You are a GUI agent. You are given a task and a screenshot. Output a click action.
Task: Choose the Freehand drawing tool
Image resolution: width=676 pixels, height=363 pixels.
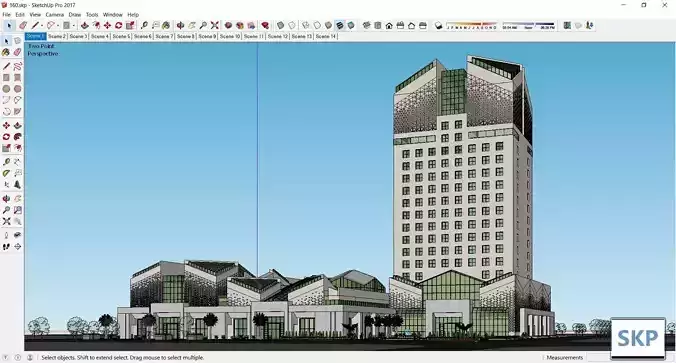tap(17, 66)
